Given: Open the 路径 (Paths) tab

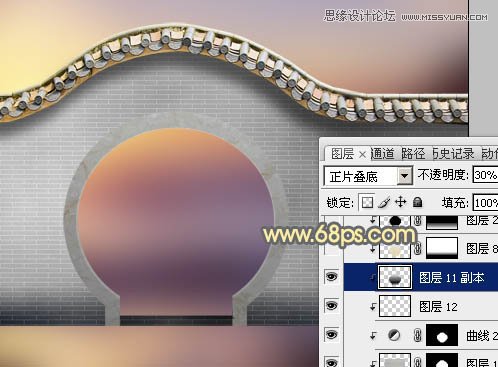Looking at the screenshot, I should pos(413,154).
